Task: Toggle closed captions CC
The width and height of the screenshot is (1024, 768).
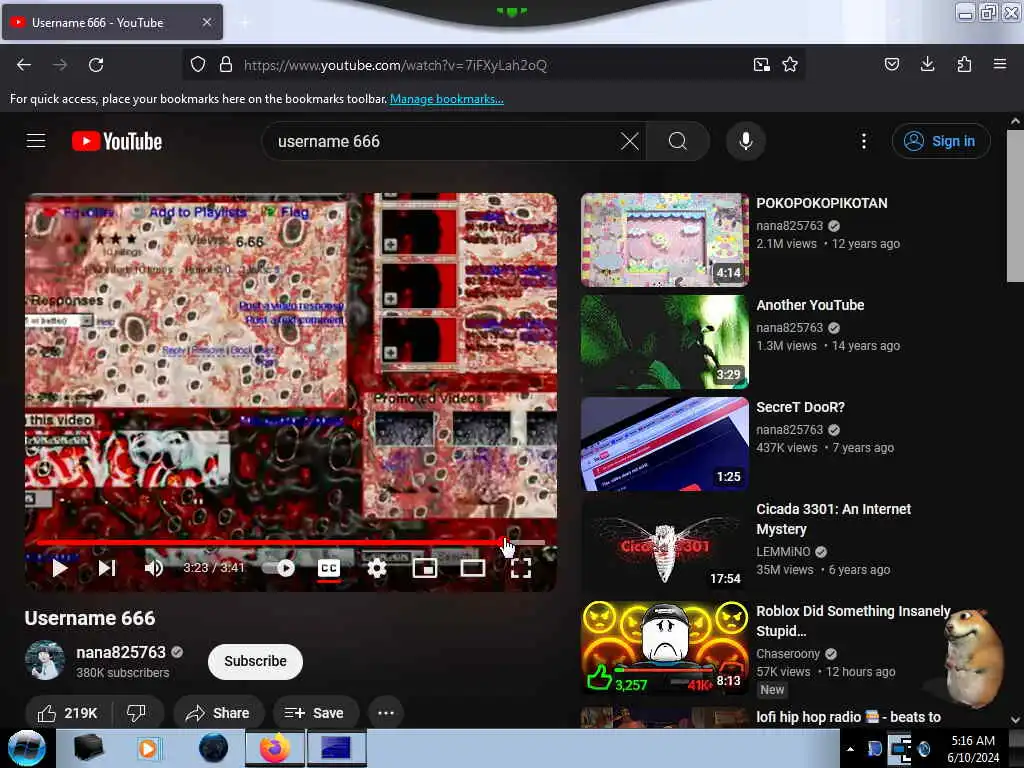Action: tap(328, 568)
